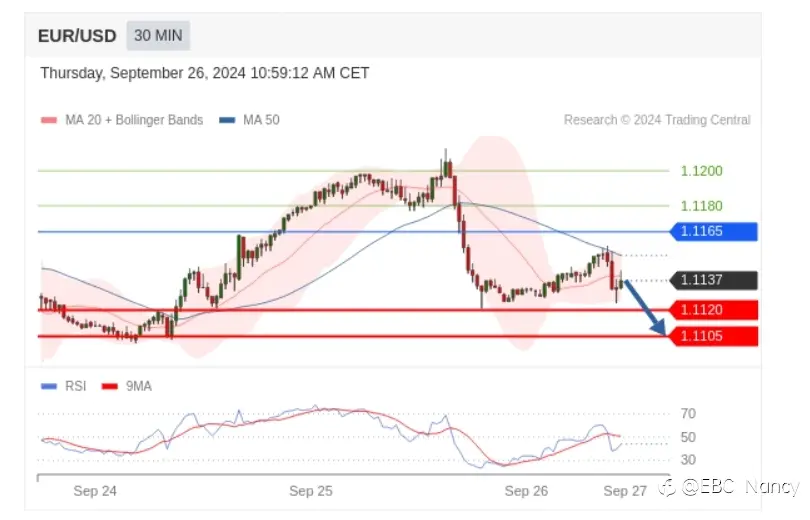Click the Sep 25 date axis label
The height and width of the screenshot is (520, 810).
pos(311,491)
